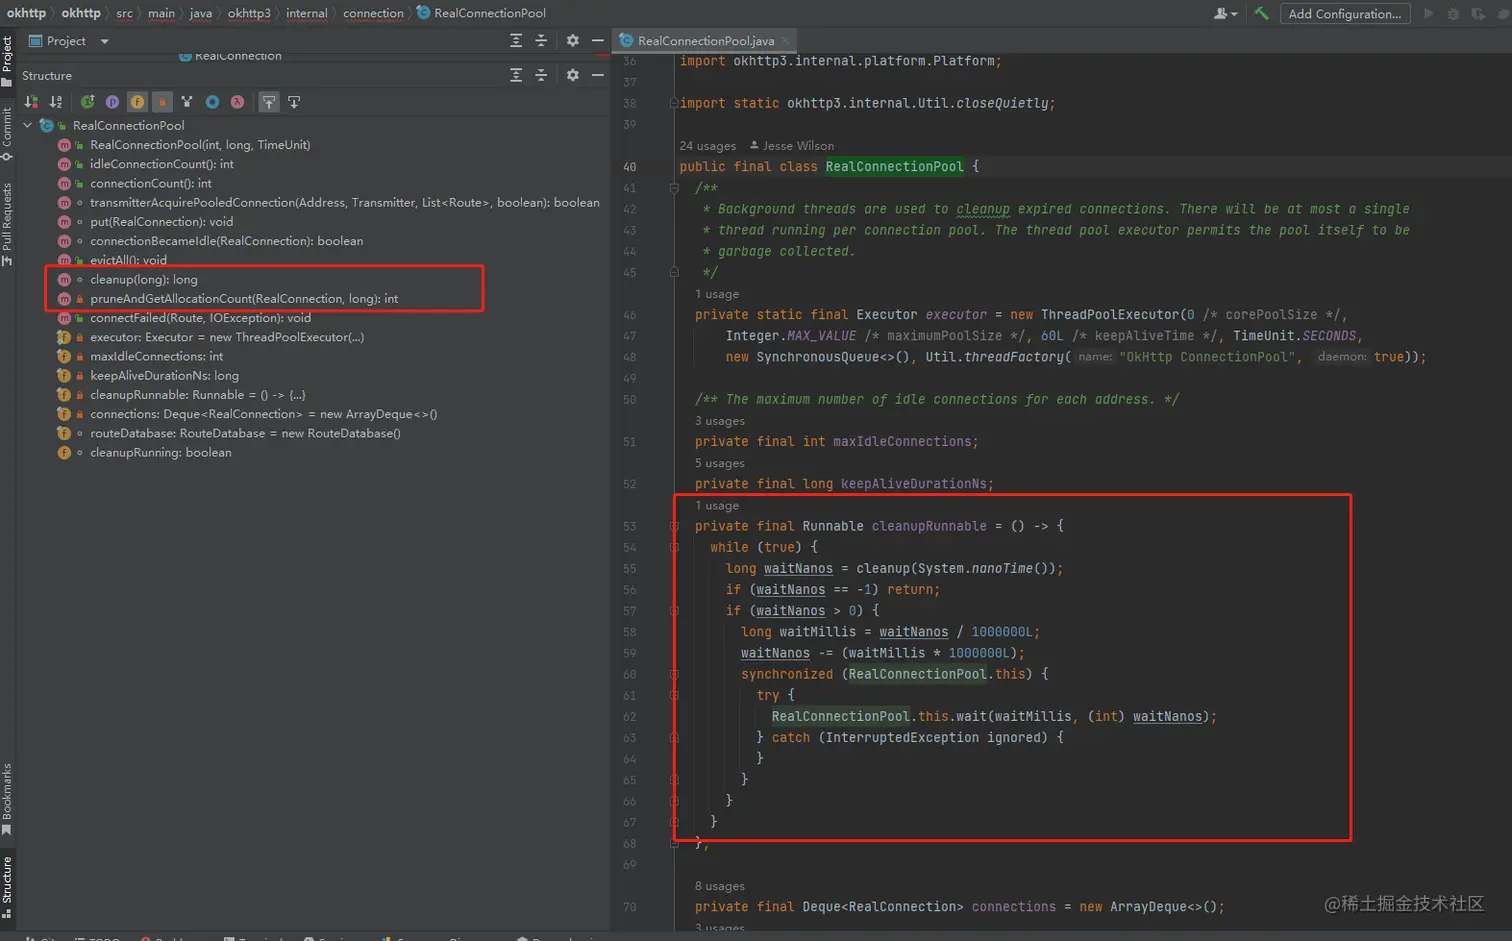The image size is (1512, 941).
Task: Click the 'okhttp3' breadcrumb in navigation bar
Action: pos(249,13)
